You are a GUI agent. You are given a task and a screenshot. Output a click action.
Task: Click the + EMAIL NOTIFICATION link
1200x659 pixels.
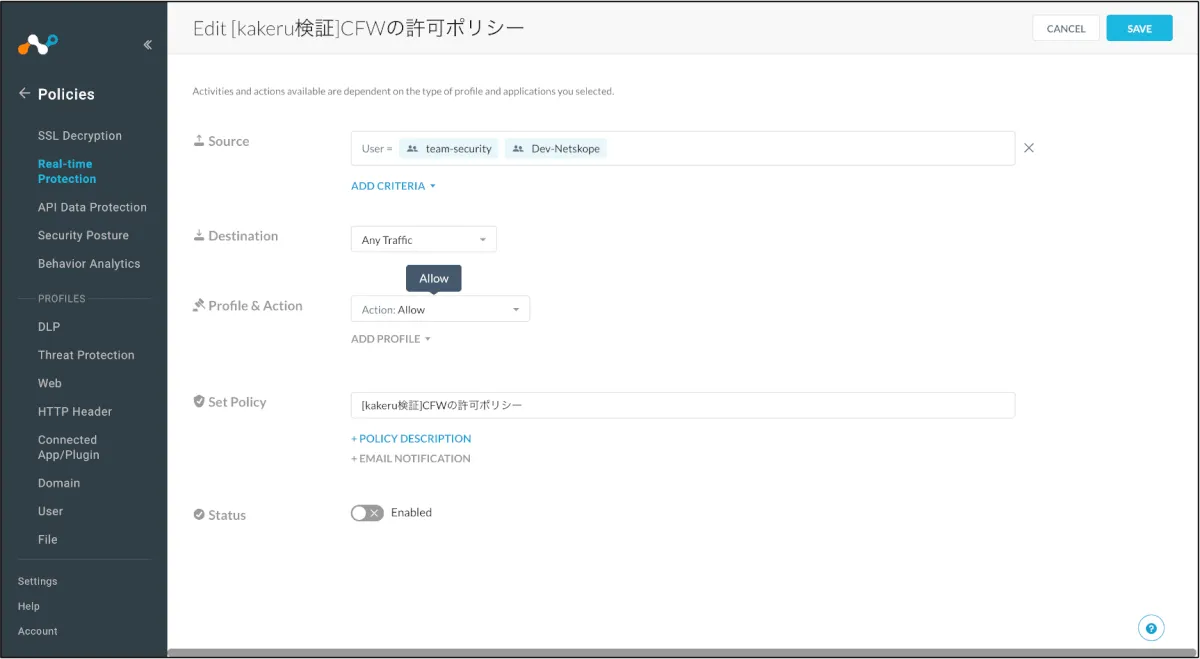click(410, 459)
